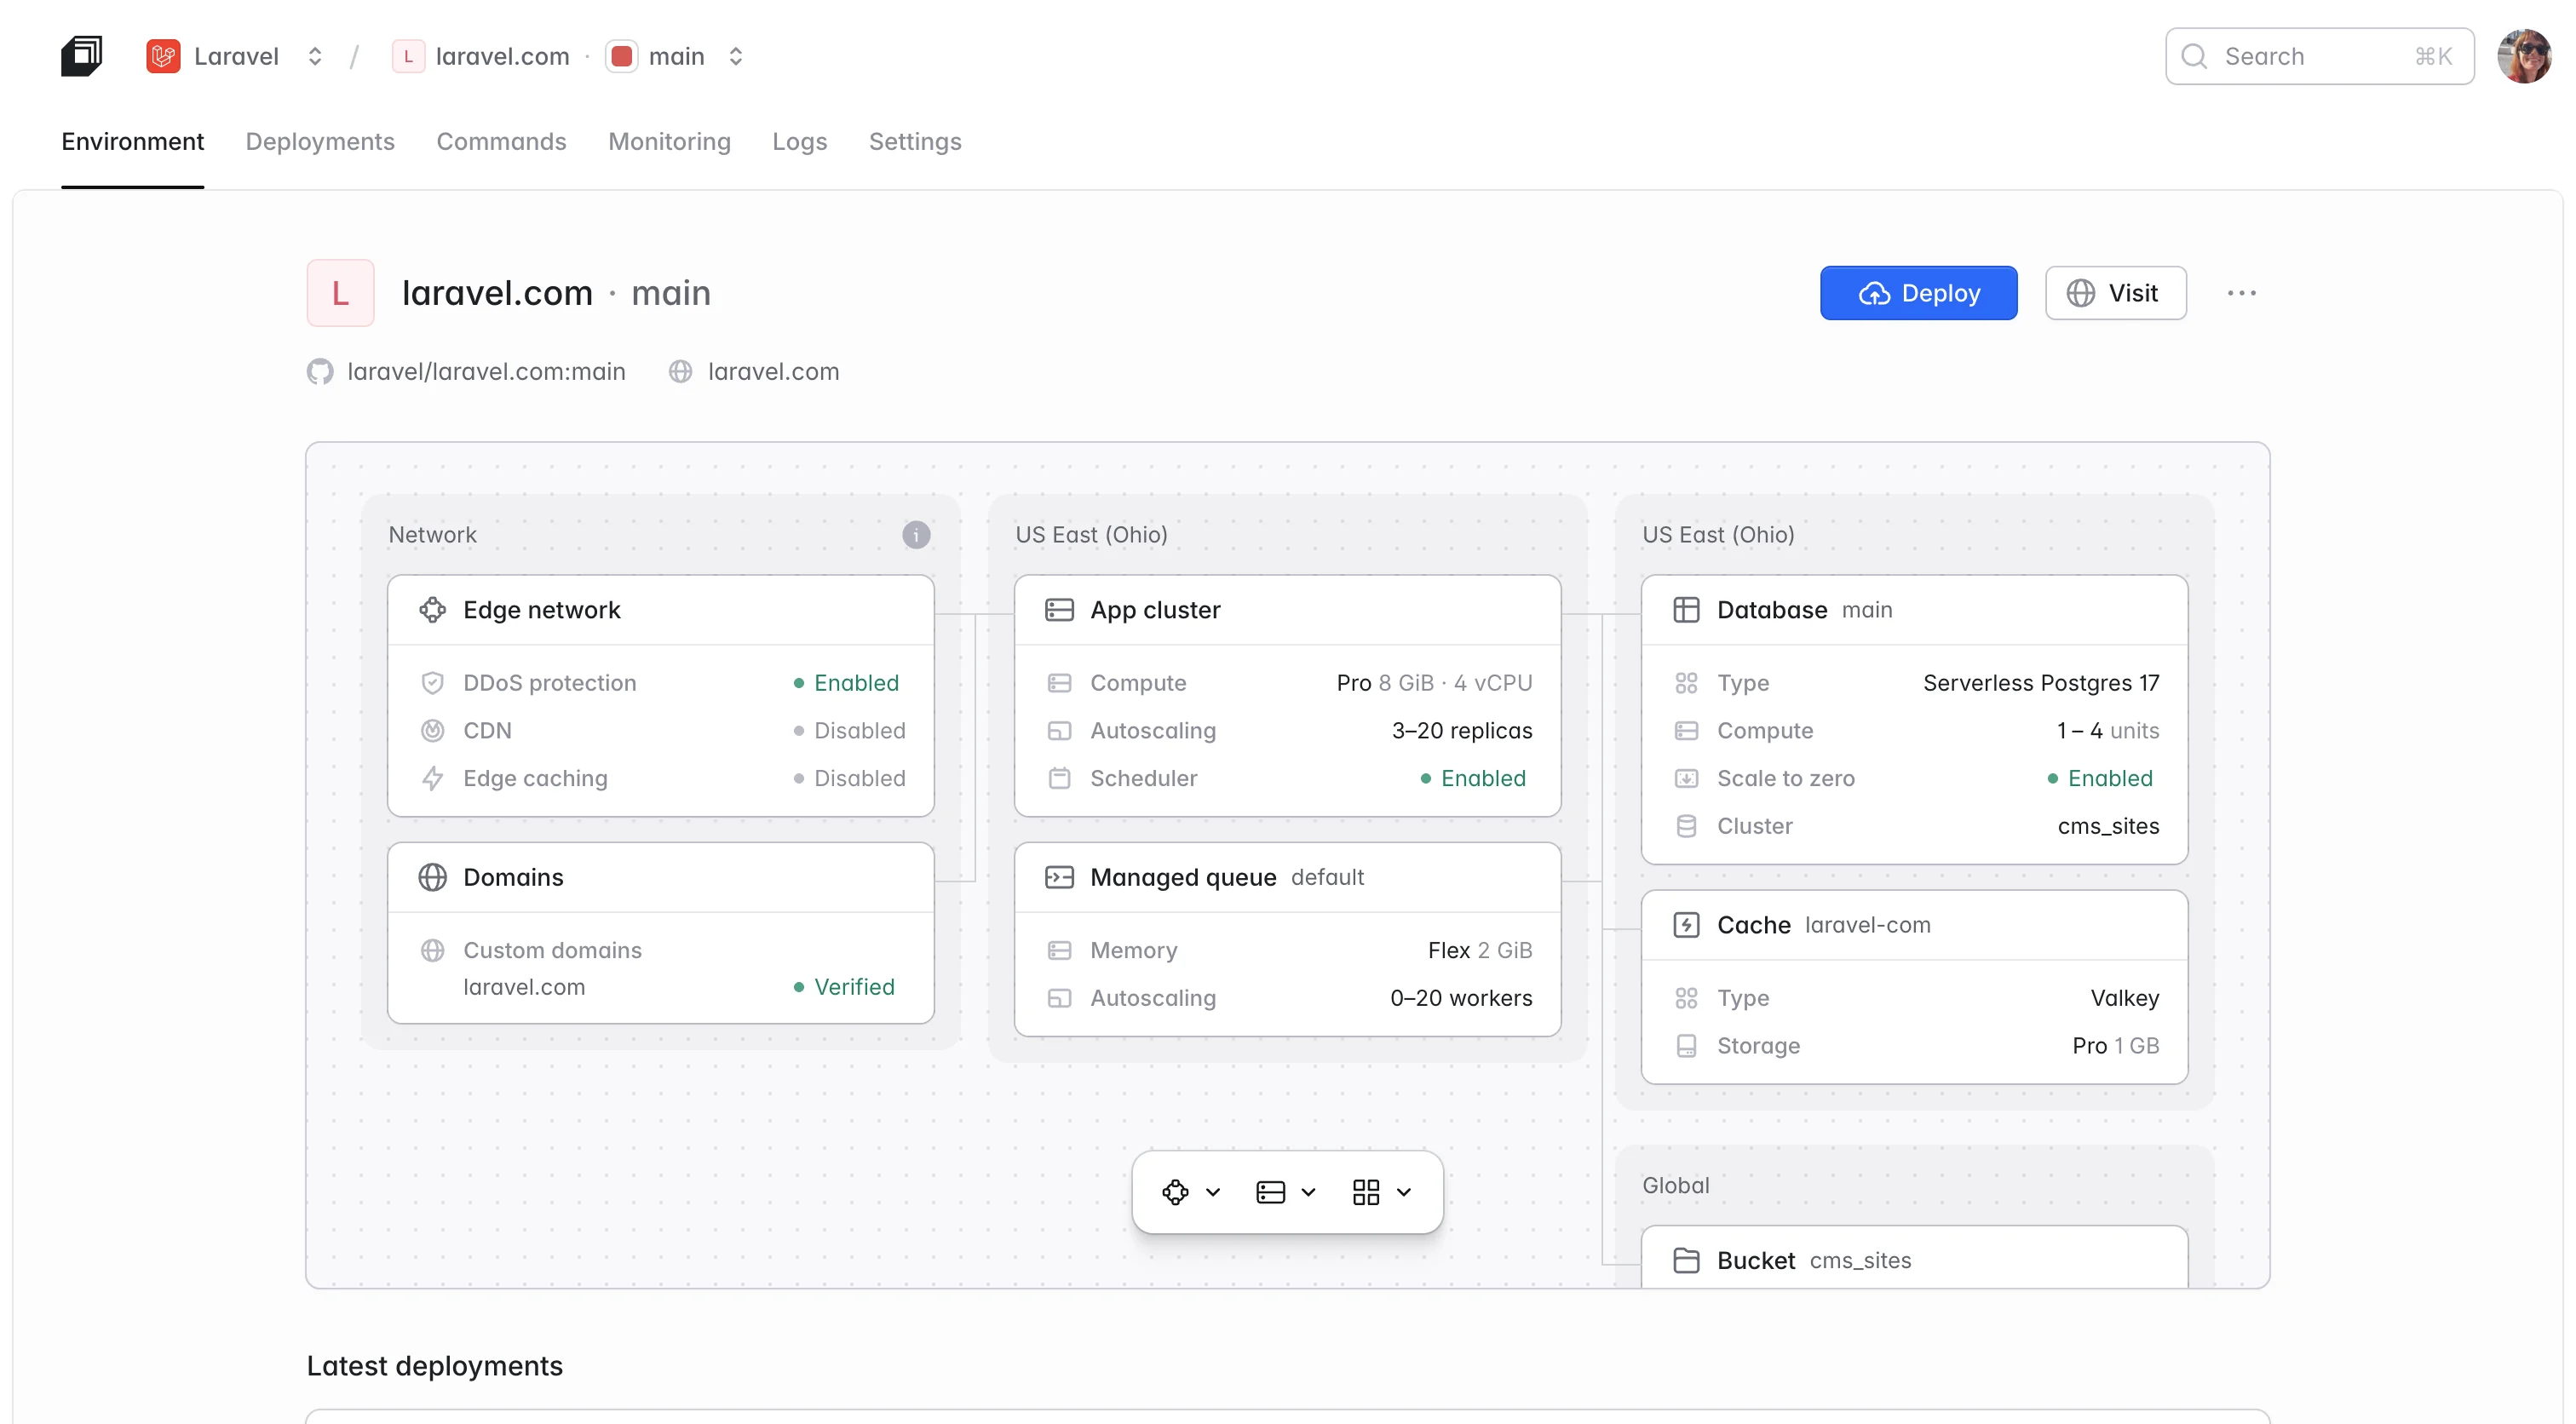Screen dimensions: 2576x1424
Task: Click DDoS protection Enabled status
Action: 846,683
